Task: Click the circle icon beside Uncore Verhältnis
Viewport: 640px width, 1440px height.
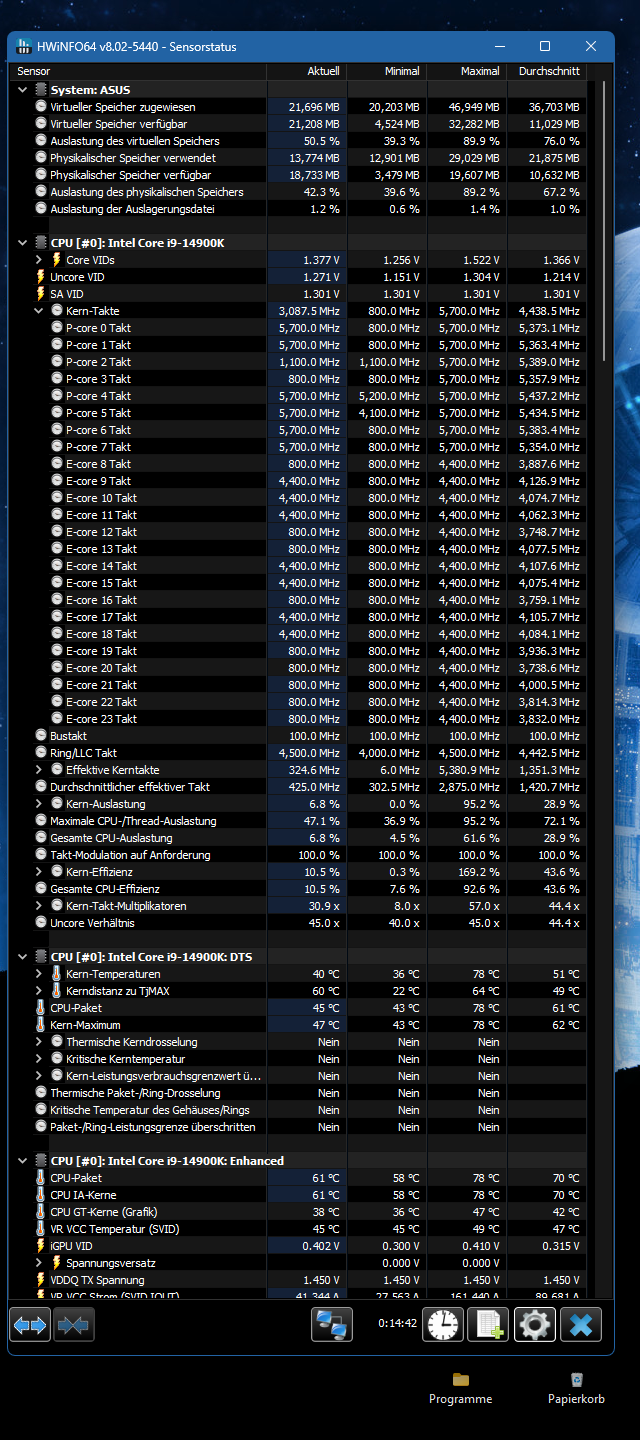Action: pyautogui.click(x=41, y=923)
